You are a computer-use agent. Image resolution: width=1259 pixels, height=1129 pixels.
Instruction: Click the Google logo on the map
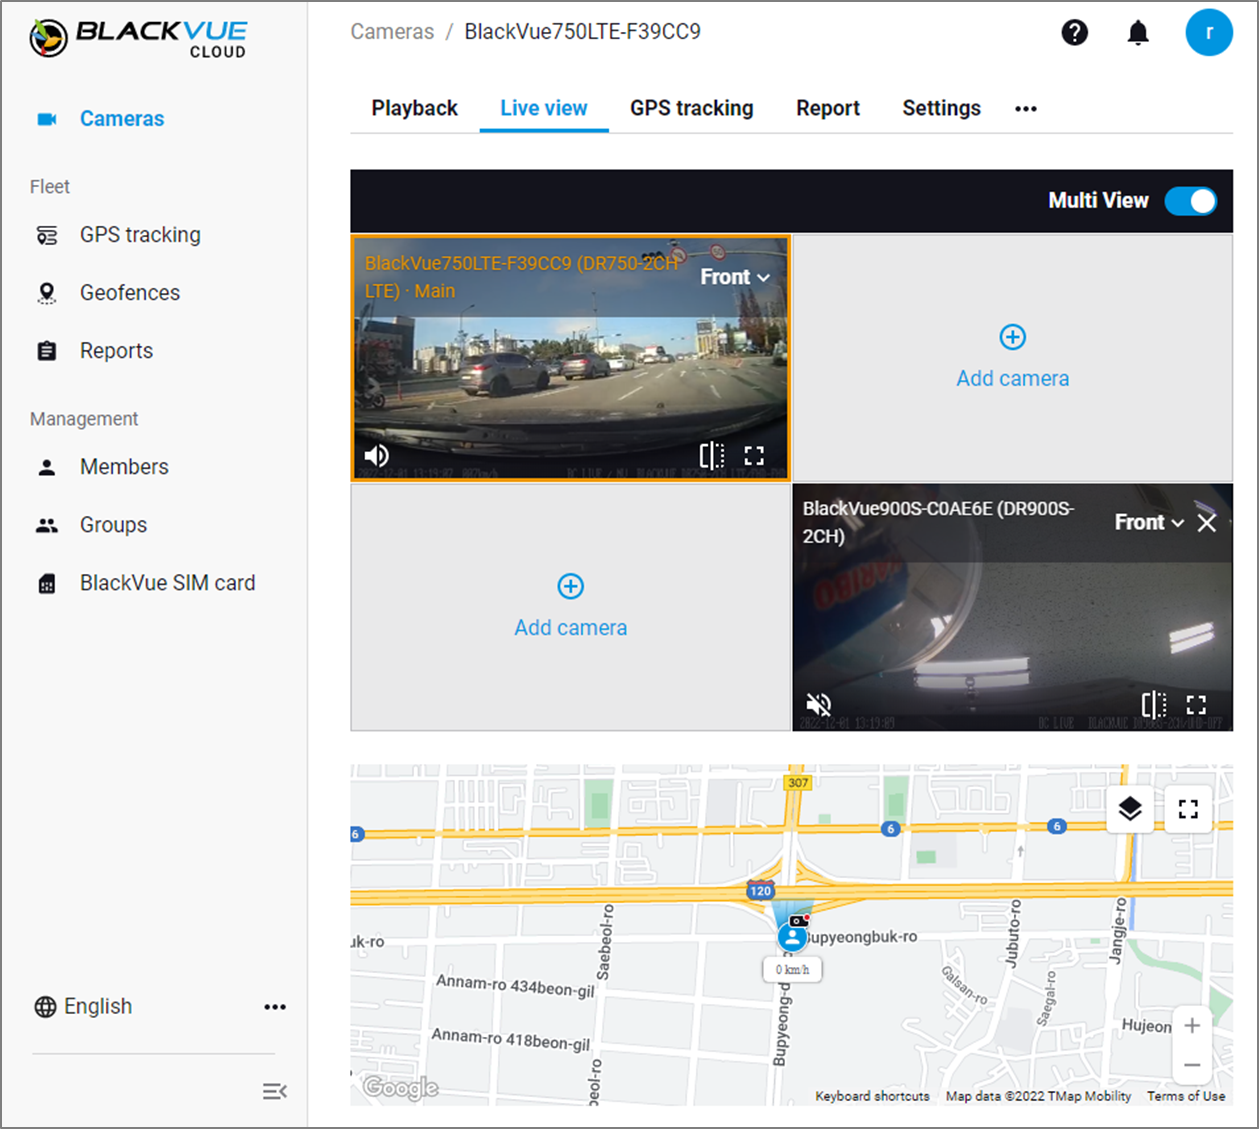click(x=400, y=1088)
